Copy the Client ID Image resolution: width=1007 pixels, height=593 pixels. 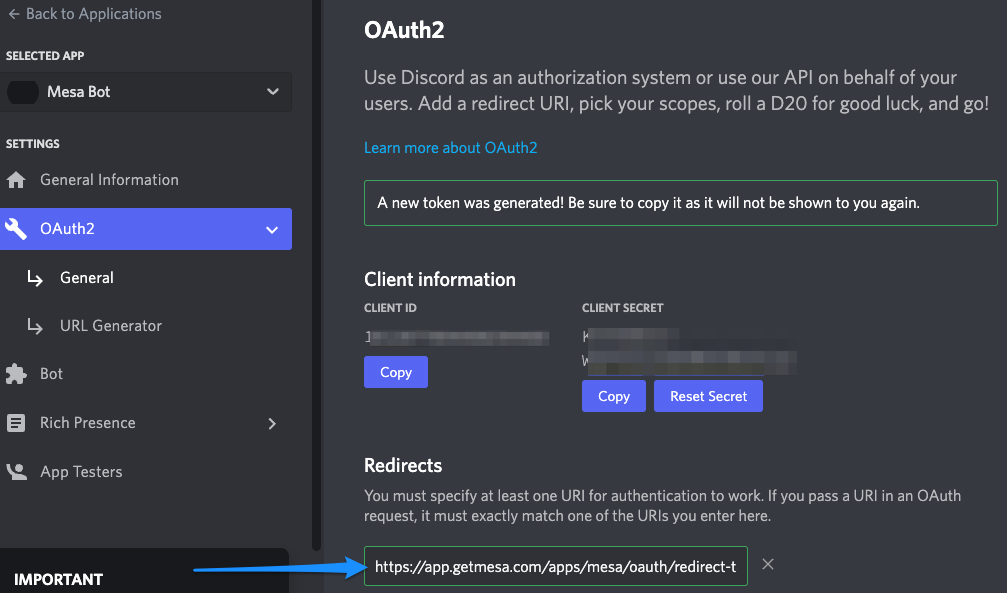pyautogui.click(x=396, y=372)
